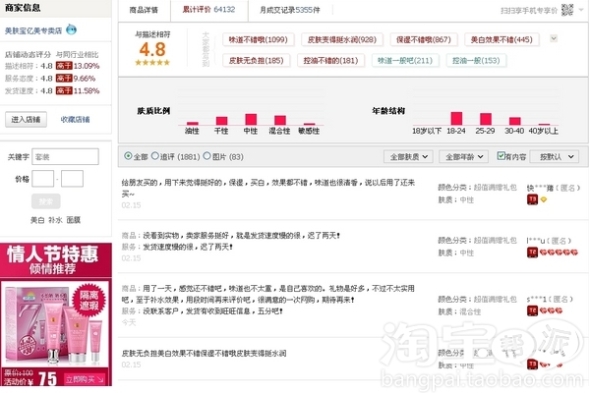Click heart rating icons of reviewer s***1
590x393 pixels.
(551, 311)
